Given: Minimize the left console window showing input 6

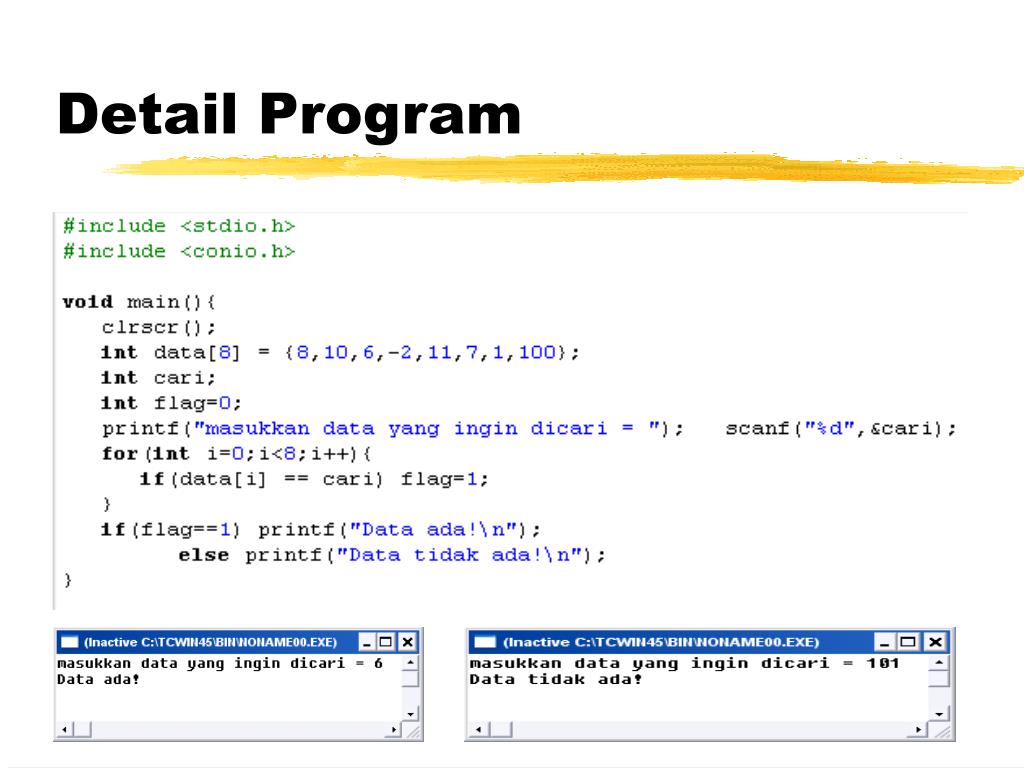Looking at the screenshot, I should pyautogui.click(x=367, y=642).
